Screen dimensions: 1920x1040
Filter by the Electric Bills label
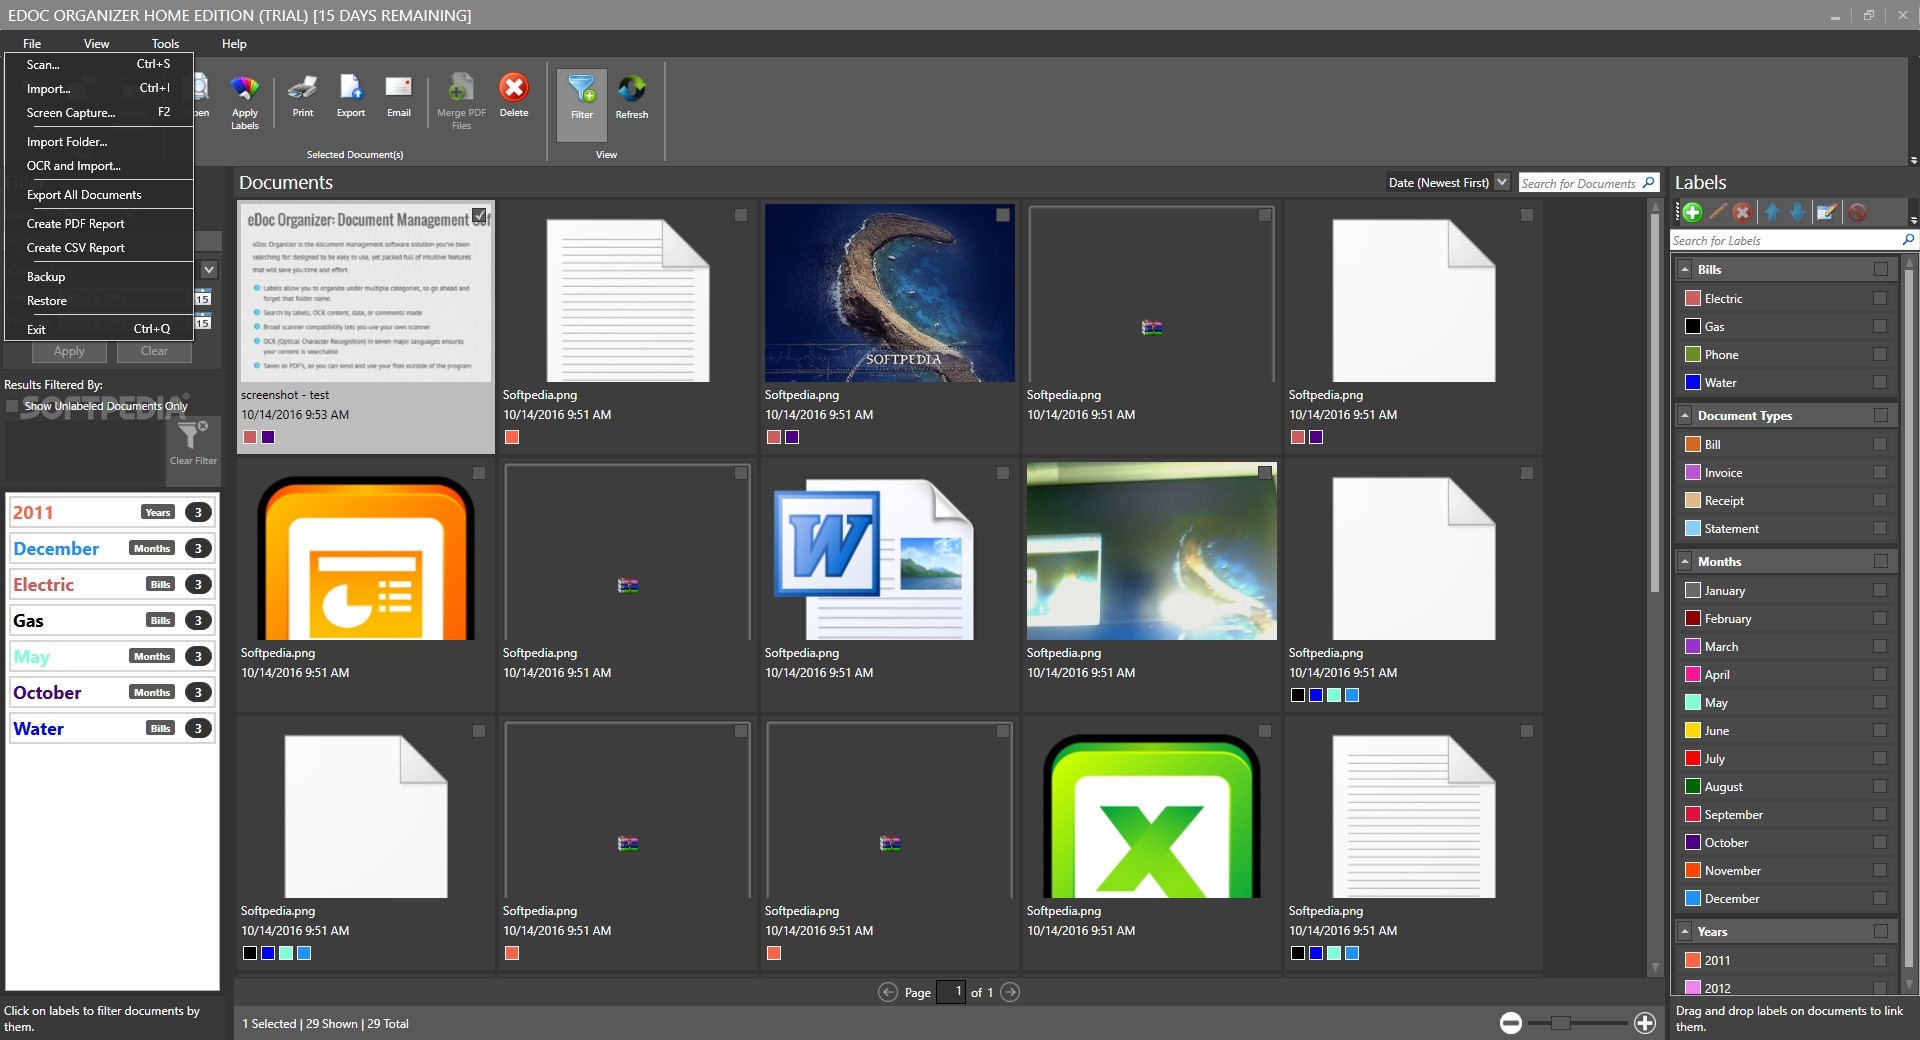click(112, 584)
